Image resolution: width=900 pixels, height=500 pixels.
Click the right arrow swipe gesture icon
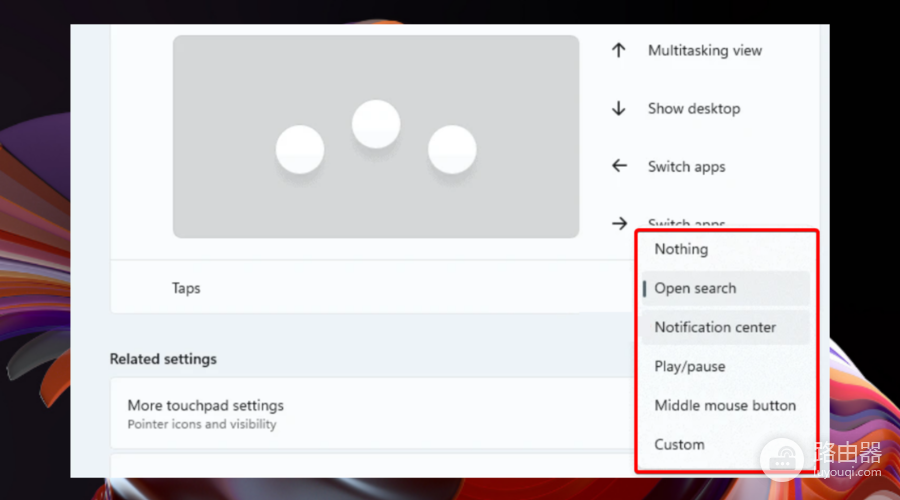coord(619,223)
